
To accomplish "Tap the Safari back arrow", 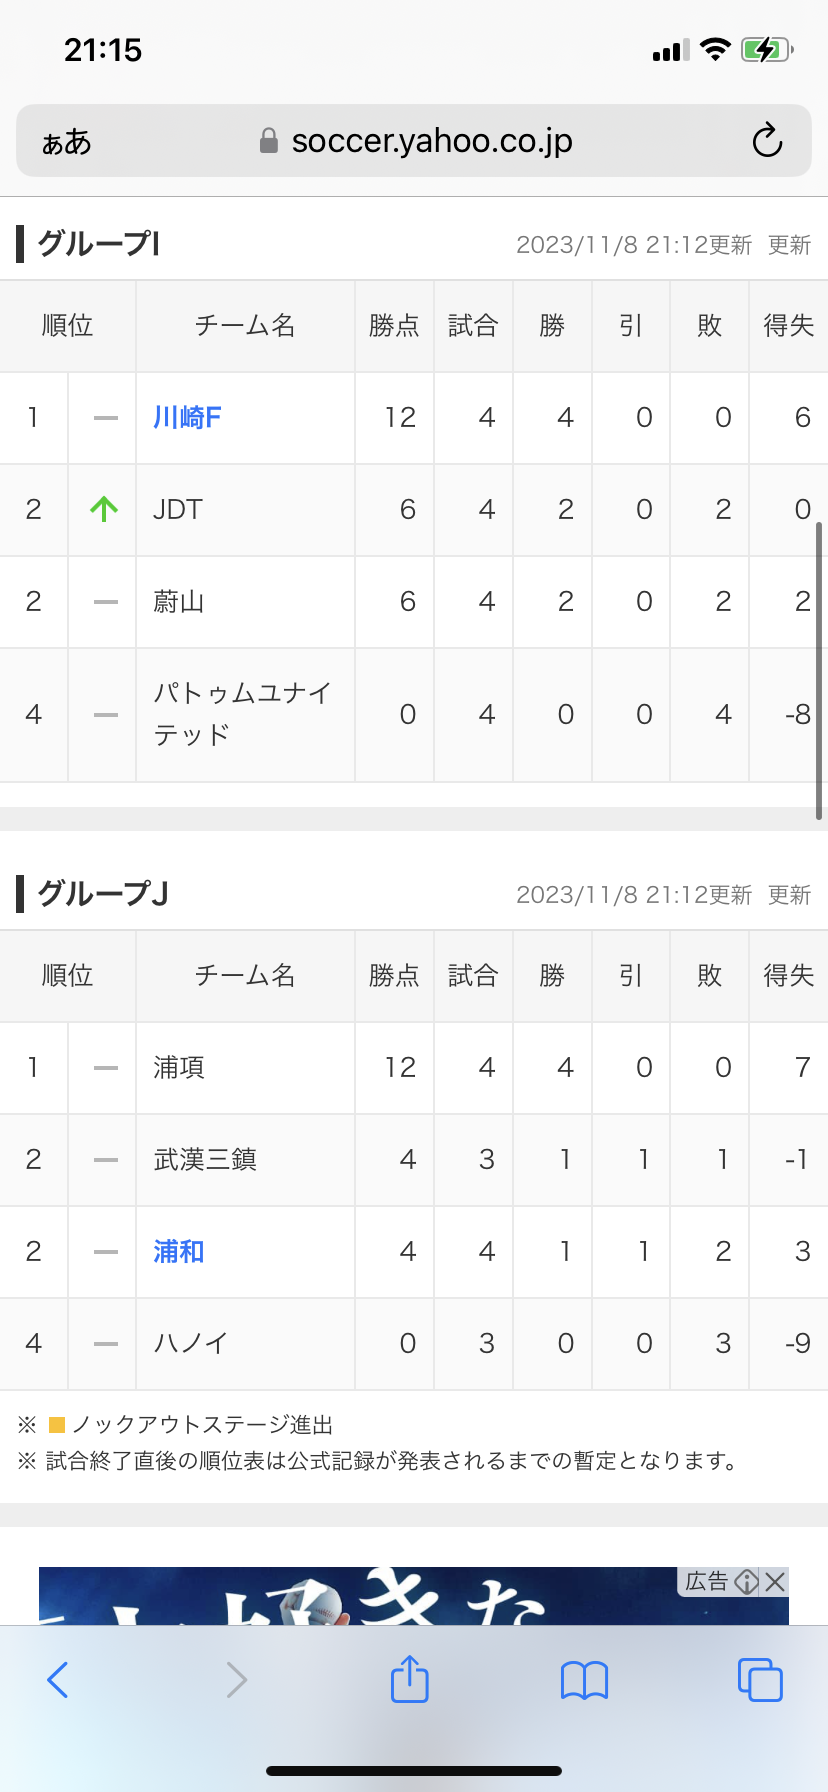I will click(58, 1680).
